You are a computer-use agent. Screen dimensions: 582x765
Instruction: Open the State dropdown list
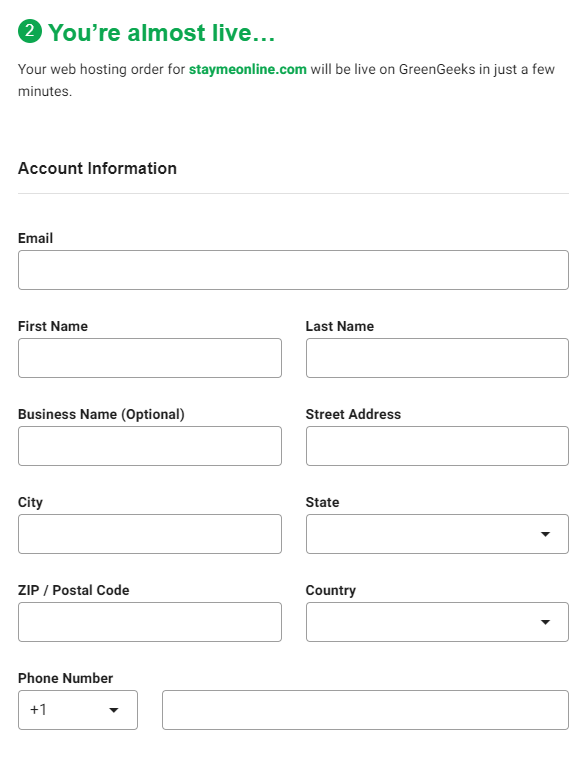[x=437, y=534]
